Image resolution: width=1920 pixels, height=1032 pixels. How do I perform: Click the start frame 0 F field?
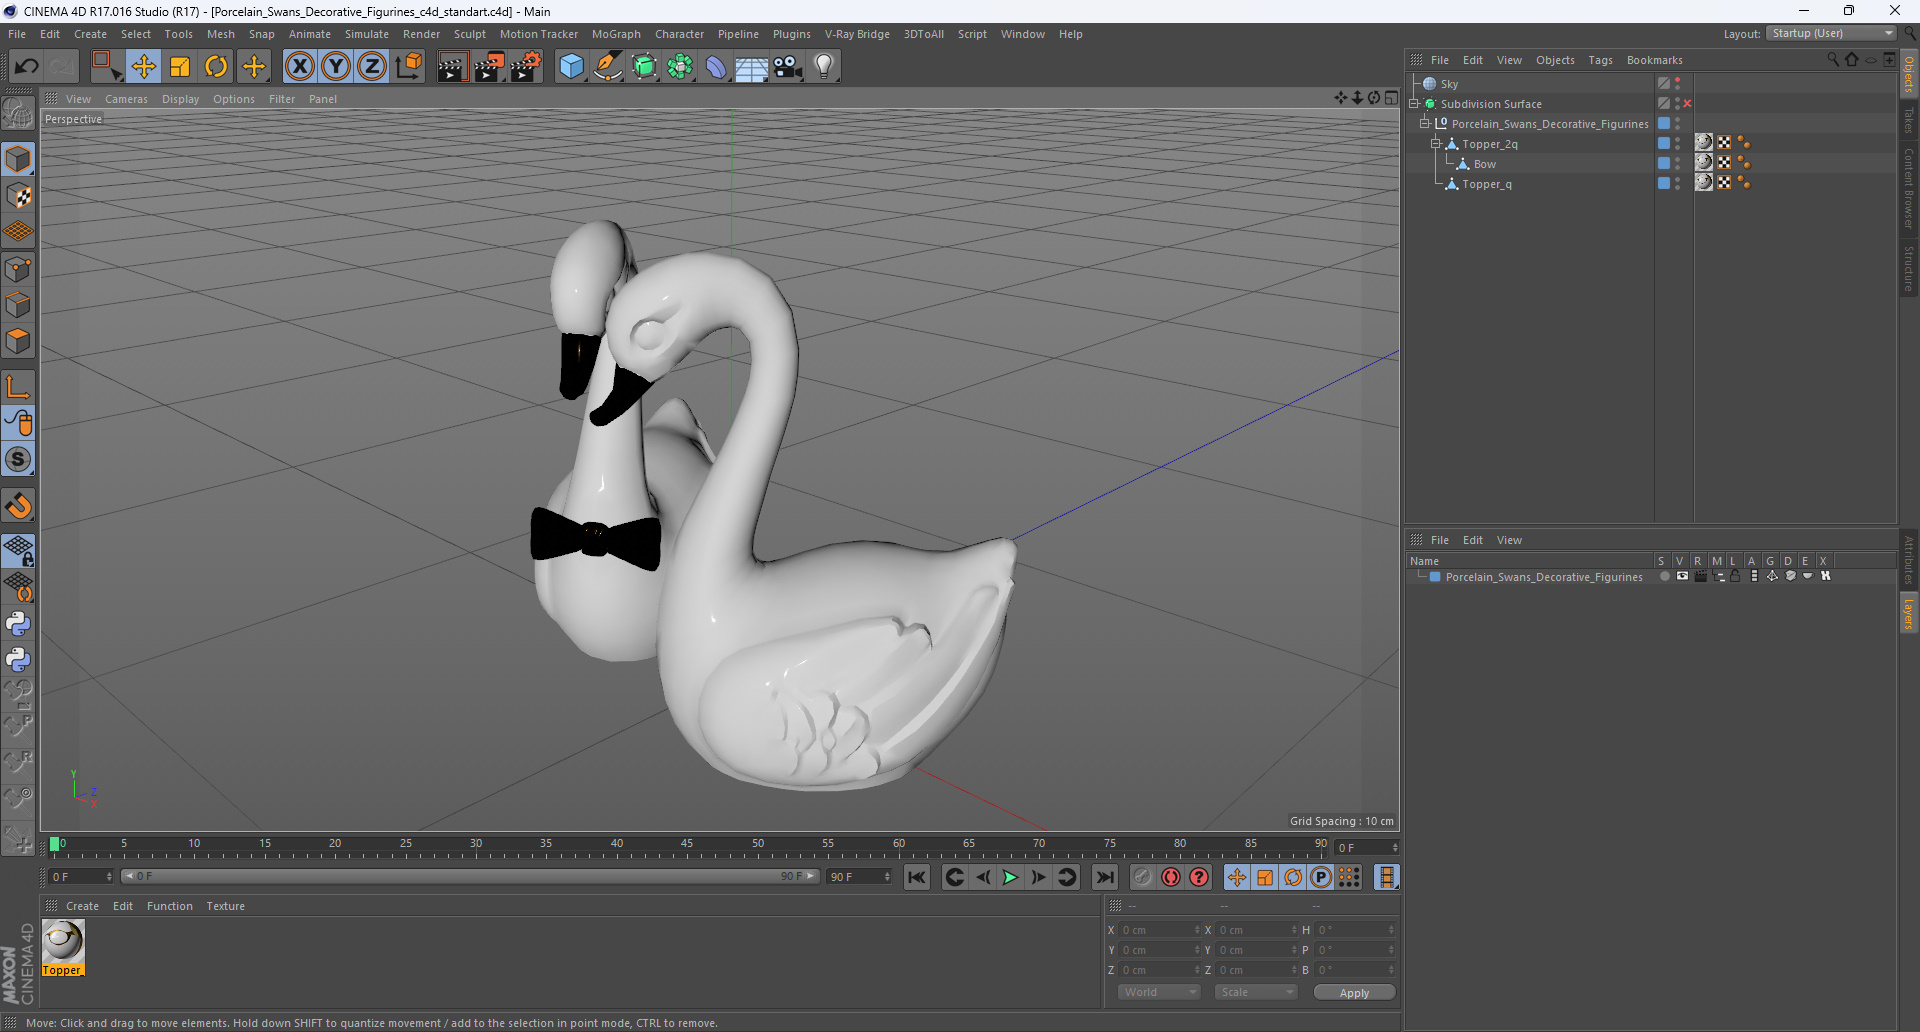pyautogui.click(x=80, y=877)
